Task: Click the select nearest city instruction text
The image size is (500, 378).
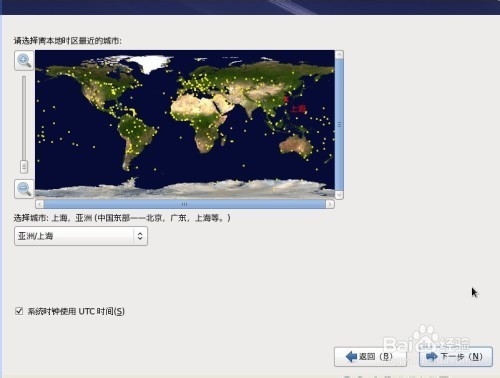Action: tap(68, 41)
